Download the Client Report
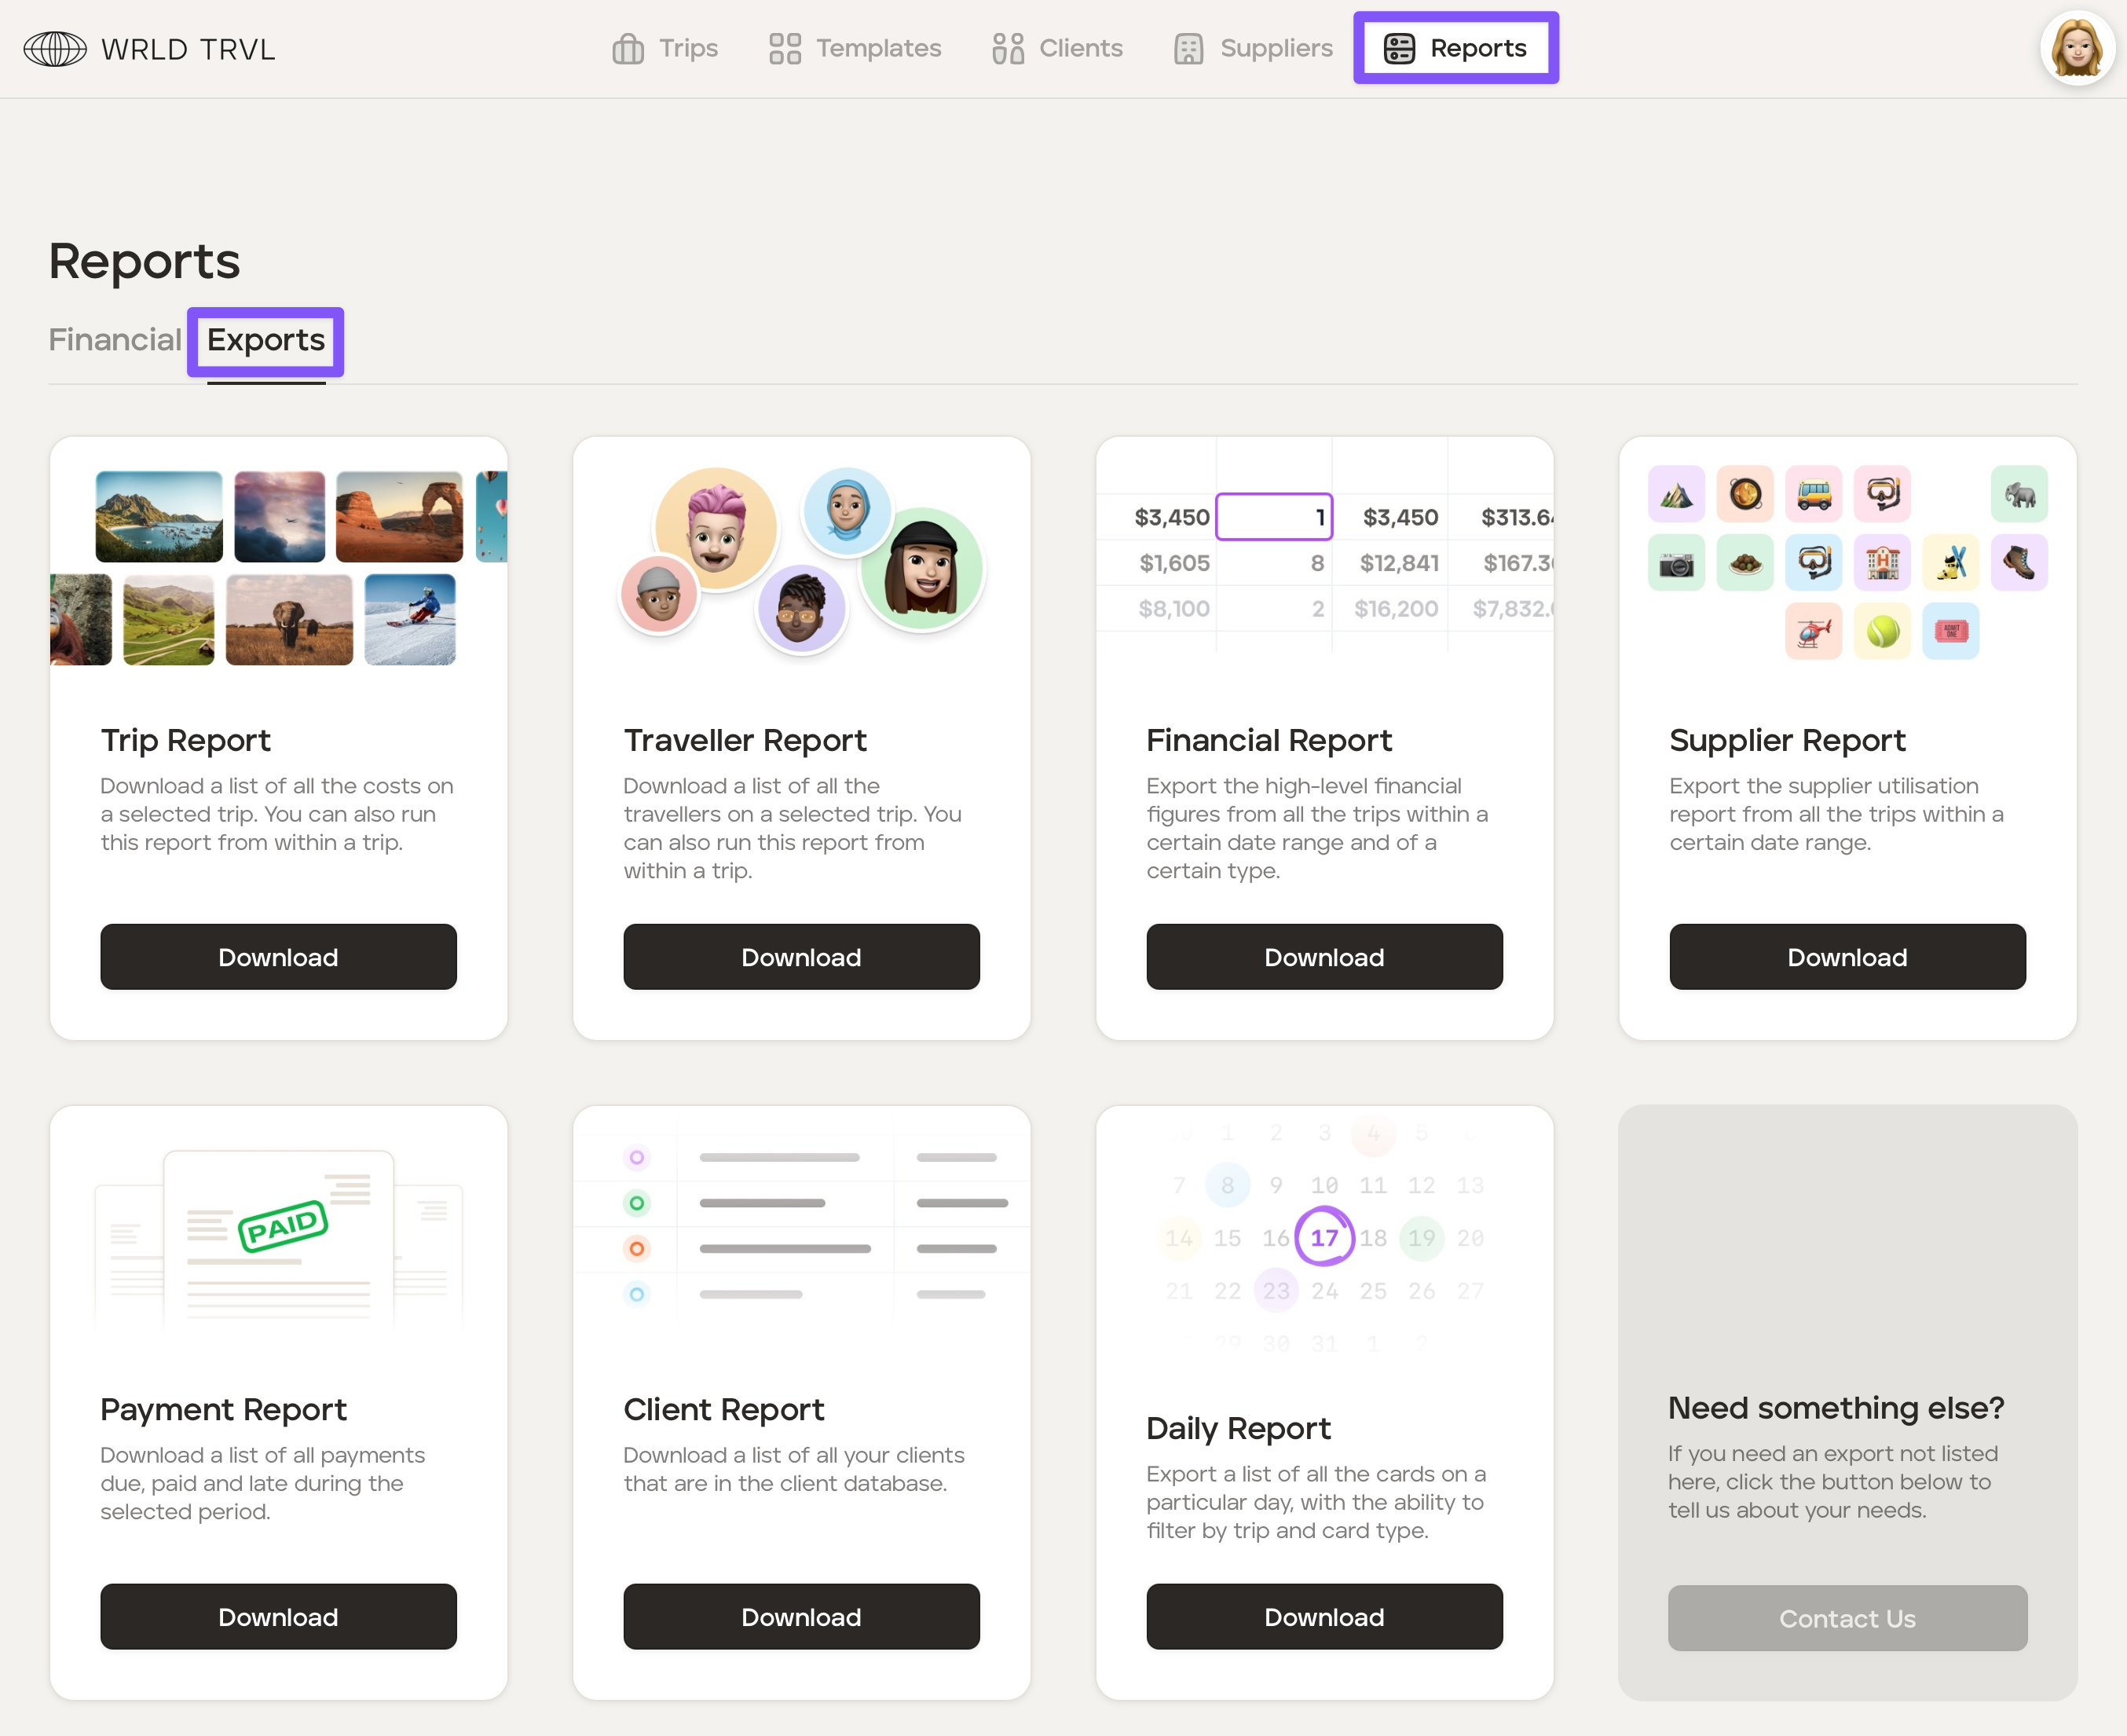The width and height of the screenshot is (2127, 1736). coord(801,1616)
